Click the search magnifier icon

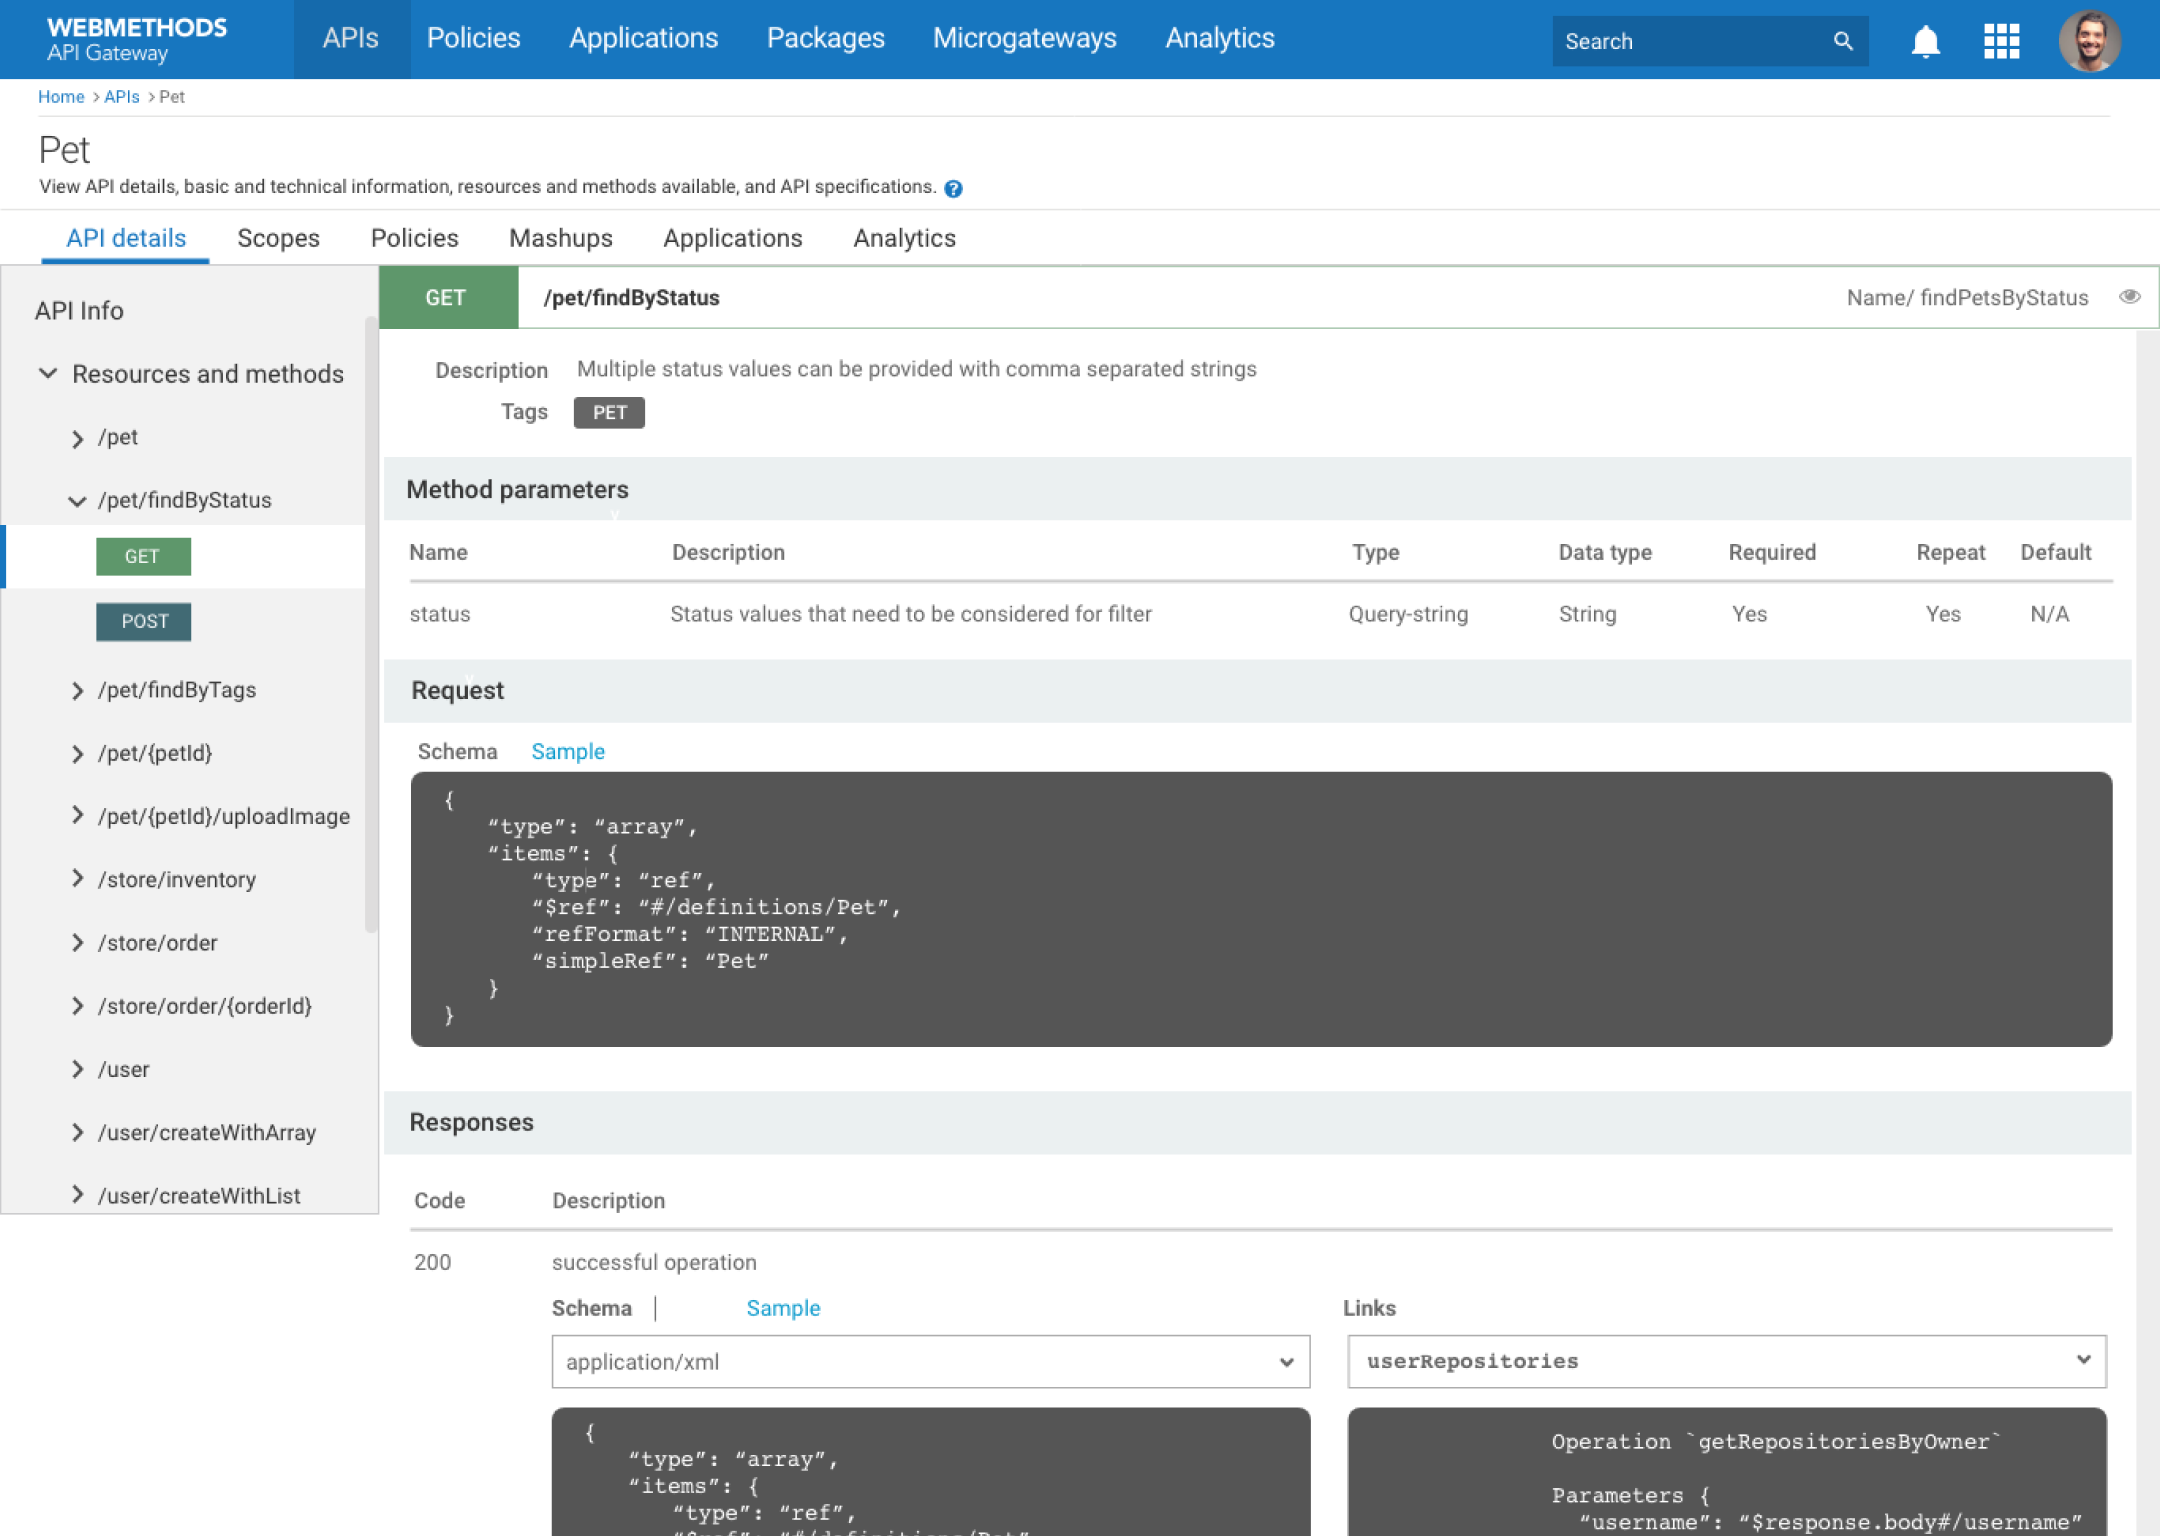pyautogui.click(x=1843, y=41)
